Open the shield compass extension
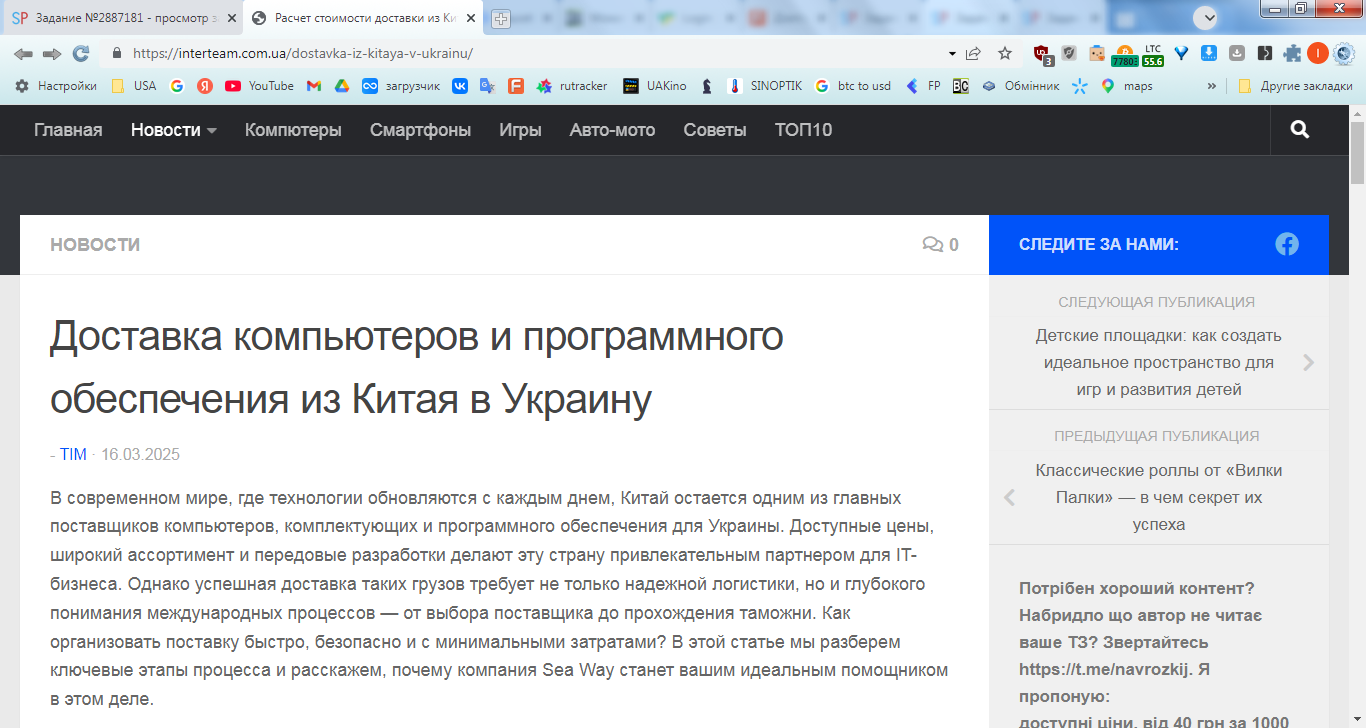Screen dimensions: 1366x728 (x=1069, y=53)
